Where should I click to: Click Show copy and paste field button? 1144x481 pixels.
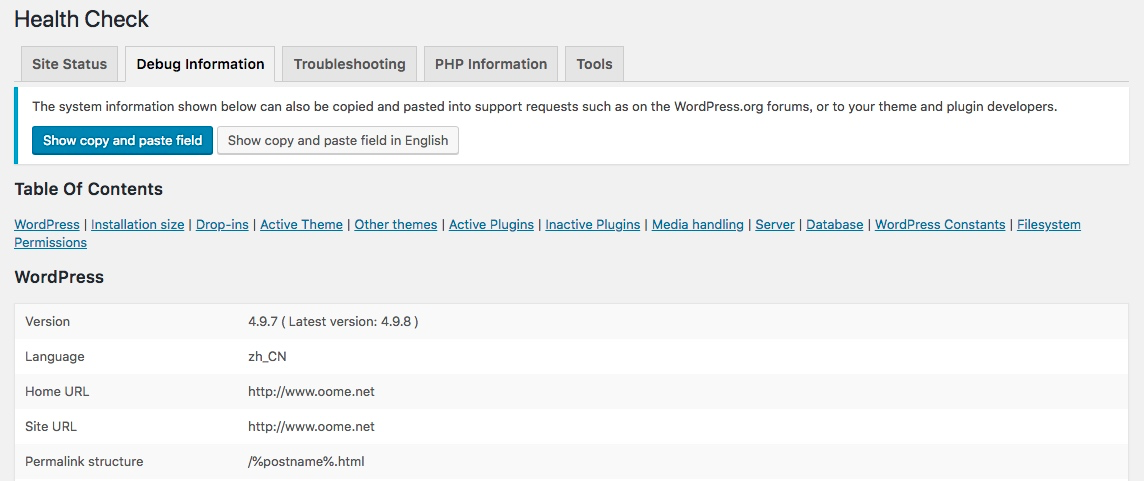(122, 140)
